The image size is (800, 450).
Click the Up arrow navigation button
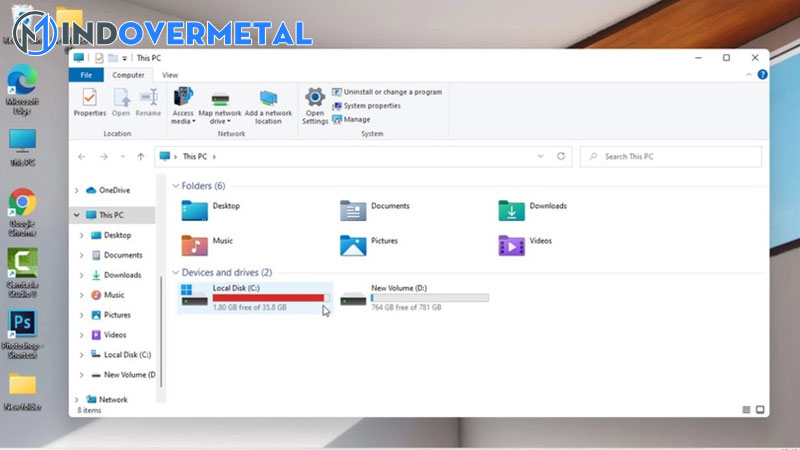(x=141, y=157)
